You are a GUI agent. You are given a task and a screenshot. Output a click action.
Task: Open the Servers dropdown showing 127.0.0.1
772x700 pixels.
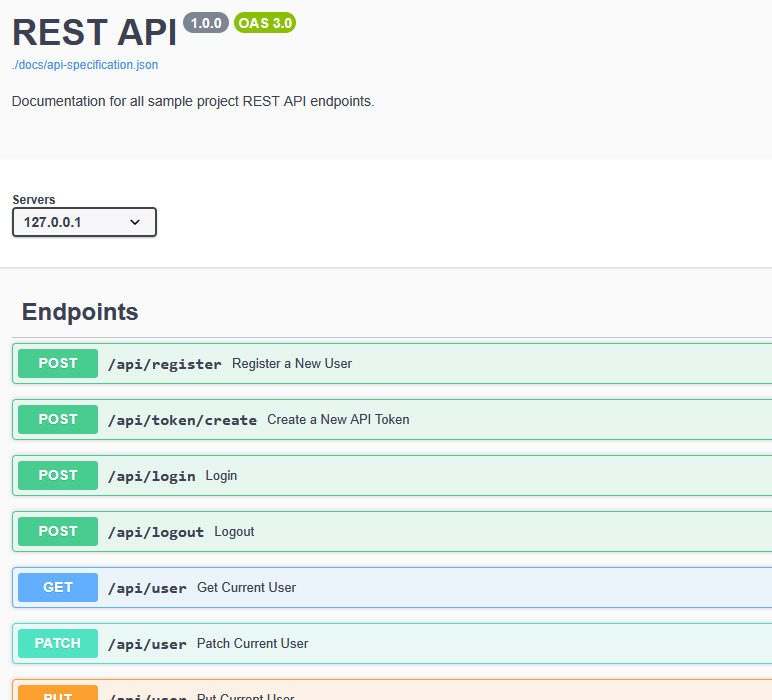[x=84, y=222]
